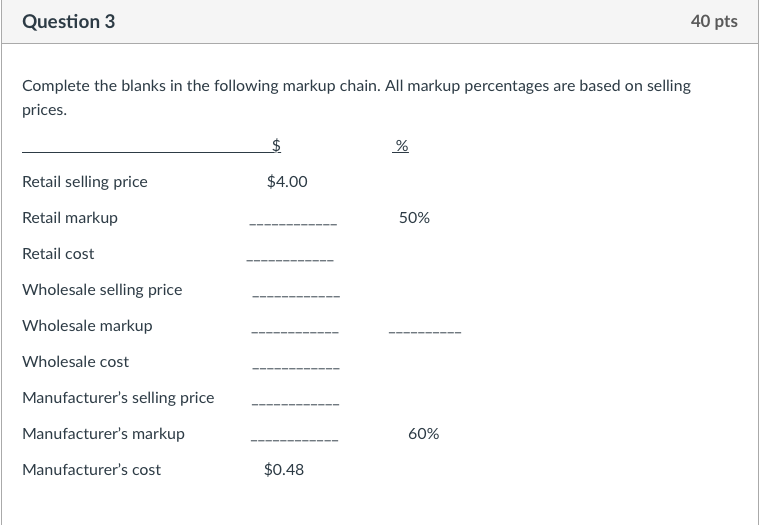Click the Manufacturer's markup dollar blank
Screen dimensions: 759x525
point(294,440)
